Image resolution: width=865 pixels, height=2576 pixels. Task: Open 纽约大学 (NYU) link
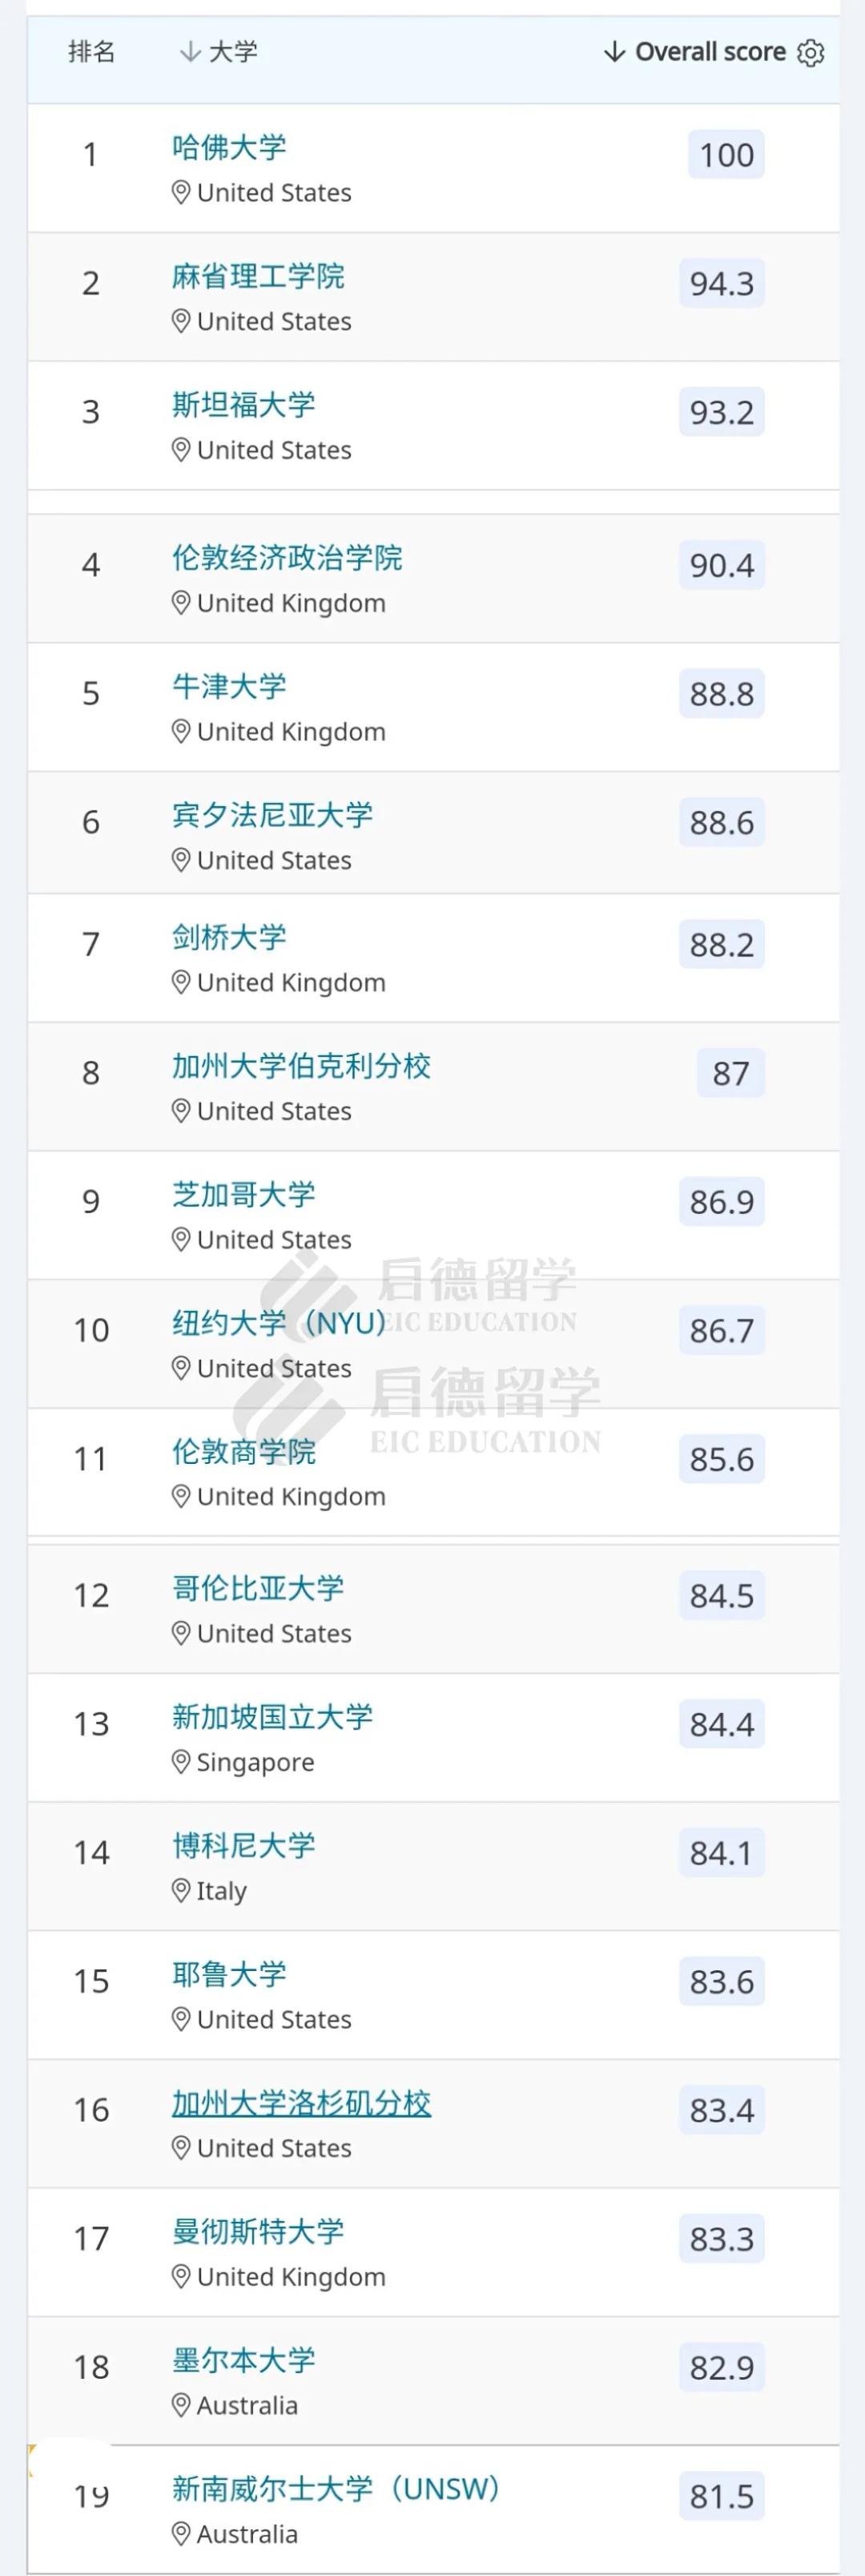(278, 1323)
